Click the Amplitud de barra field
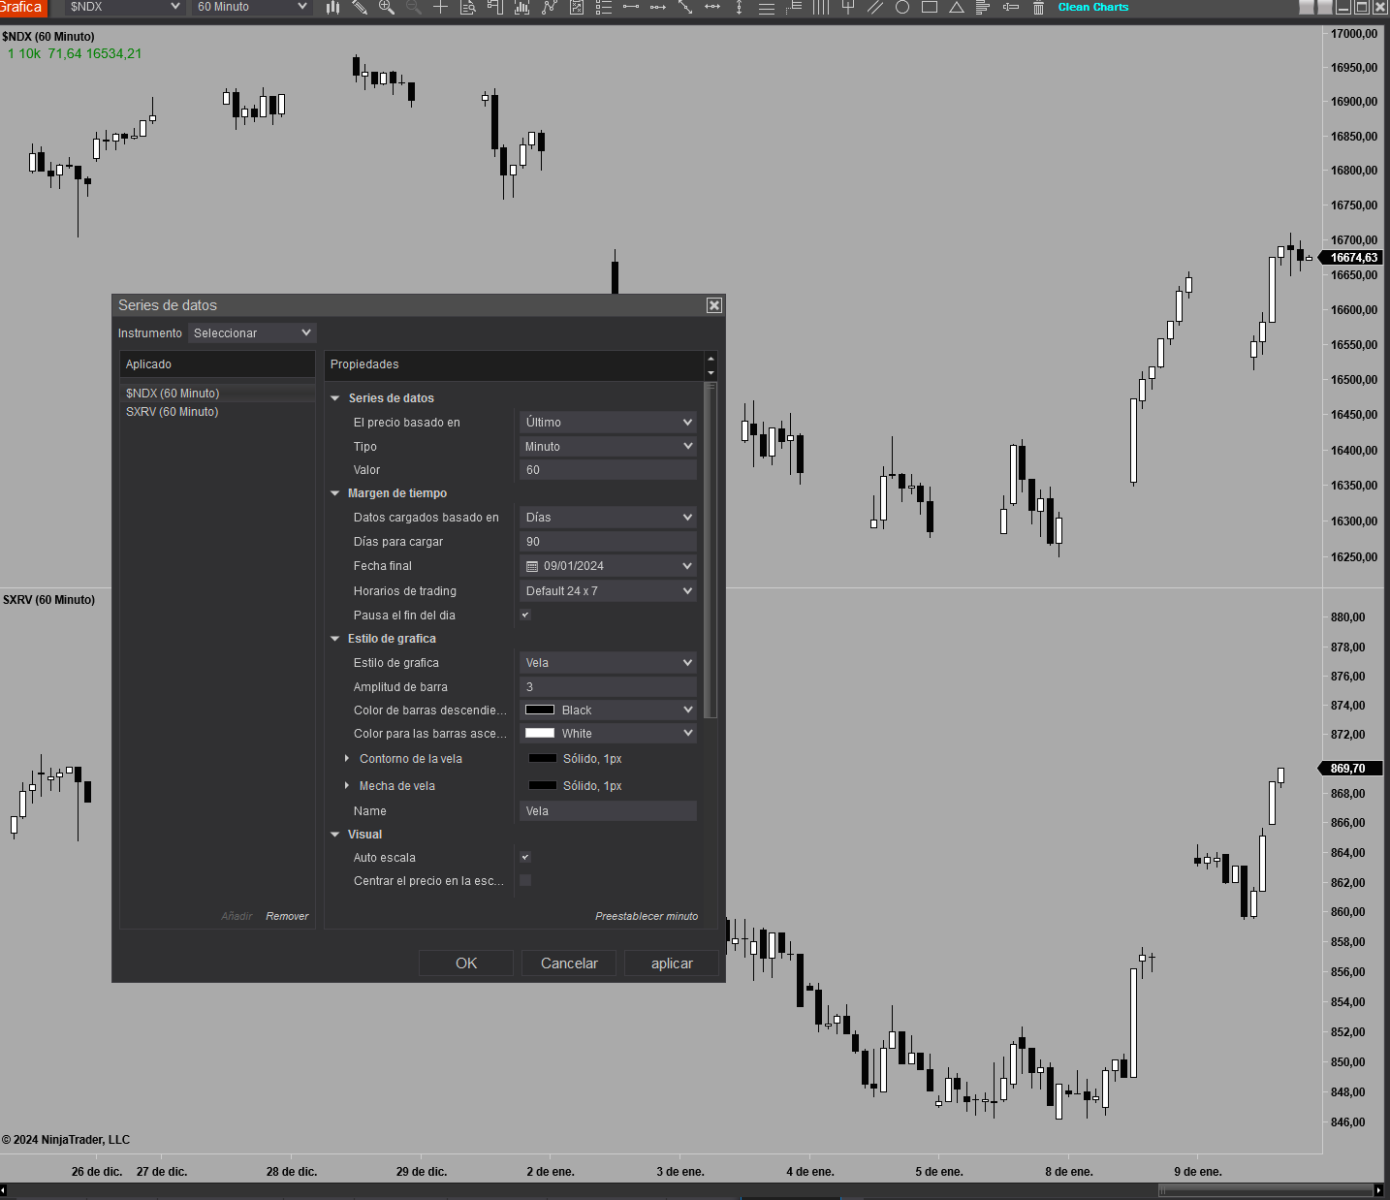This screenshot has width=1390, height=1200. point(608,686)
